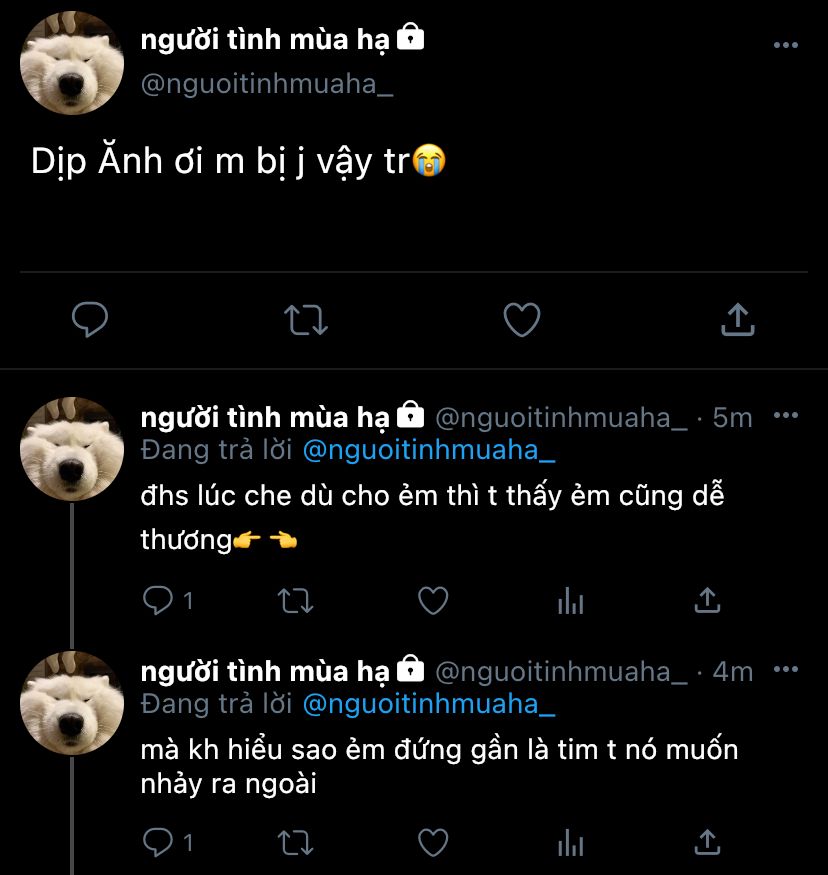Like the 4m-old reply tweet
The width and height of the screenshot is (828, 875).
(x=432, y=842)
